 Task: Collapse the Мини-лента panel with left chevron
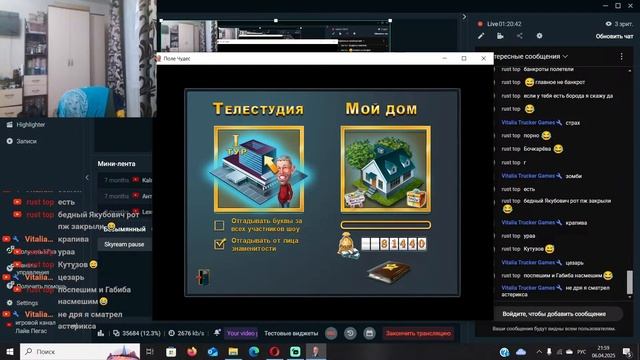click(x=87, y=178)
